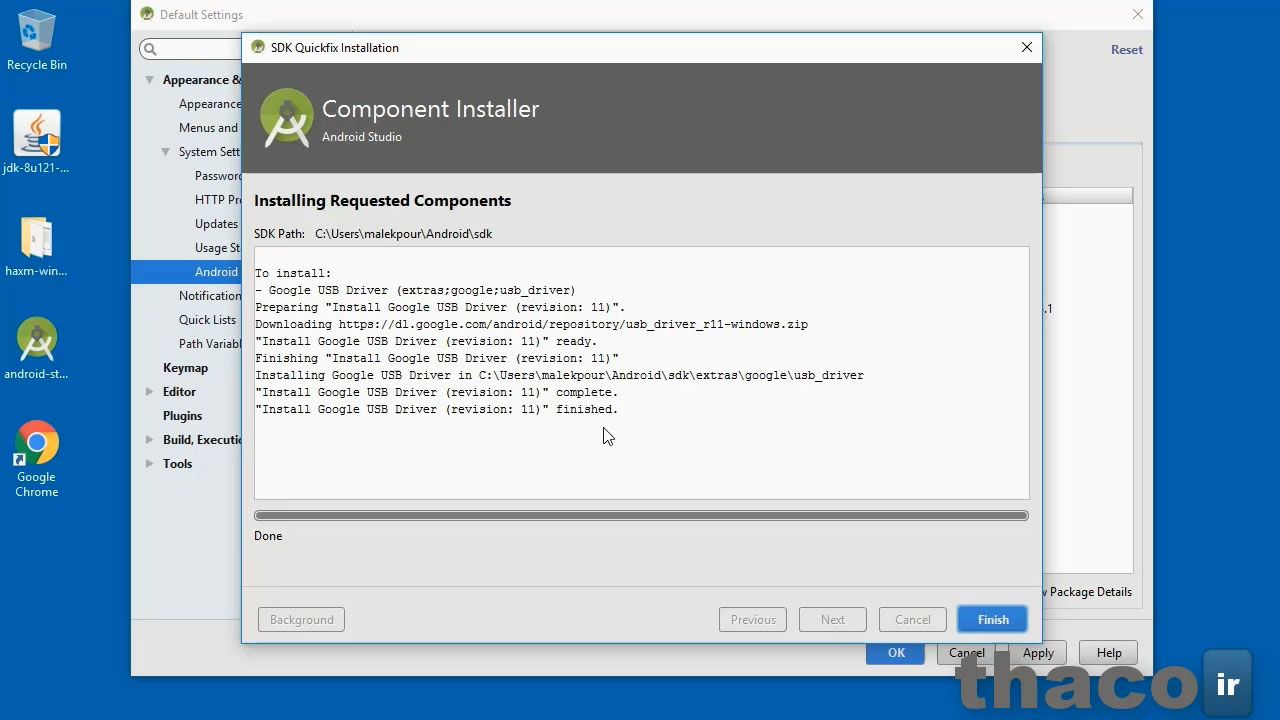This screenshot has width=1280, height=720.
Task: Click Apply in Default Settings window
Action: 1038,653
